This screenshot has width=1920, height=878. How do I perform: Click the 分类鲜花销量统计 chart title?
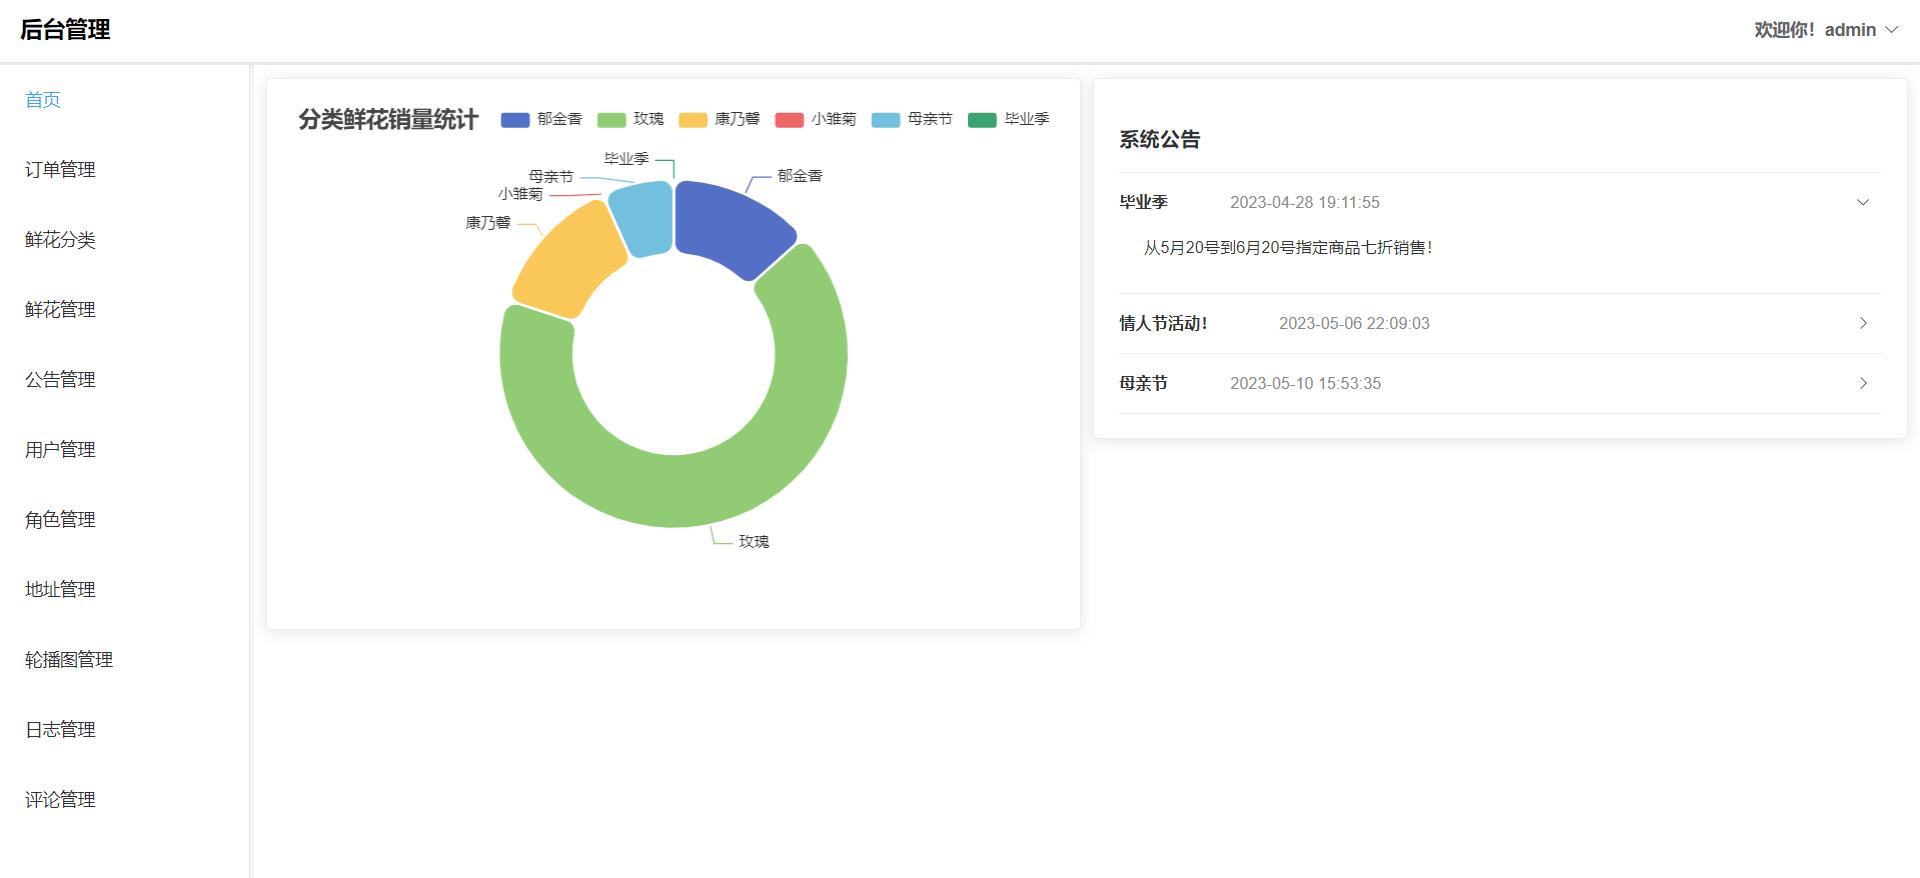point(388,120)
